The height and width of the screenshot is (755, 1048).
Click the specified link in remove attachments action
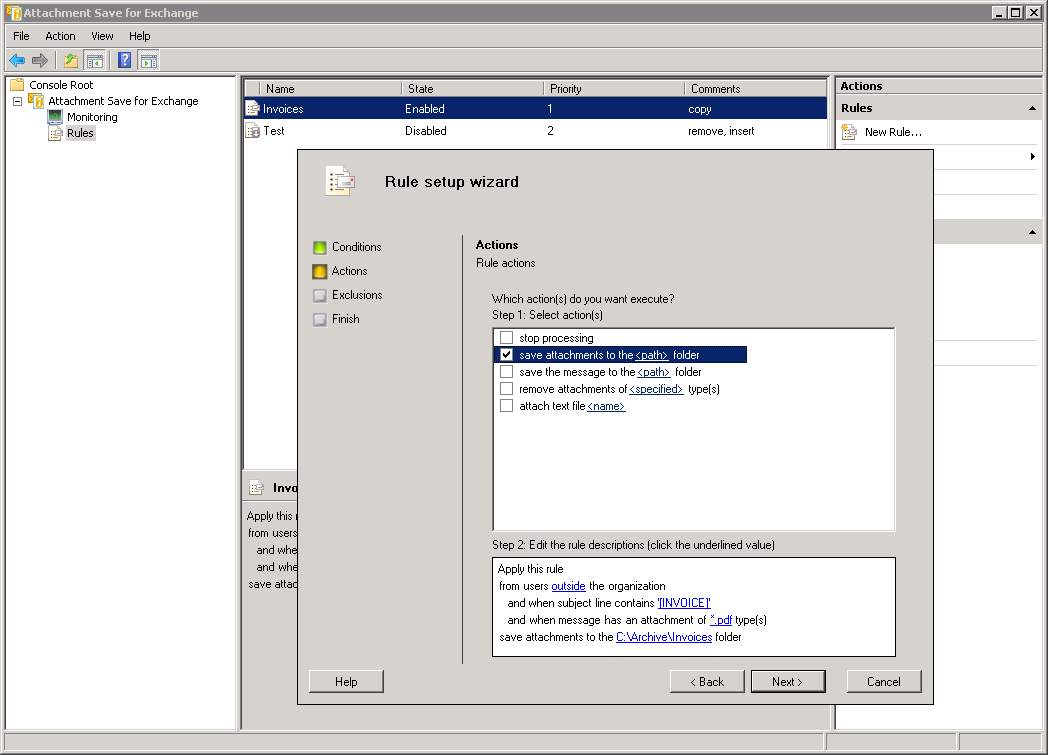pyautogui.click(x=656, y=390)
